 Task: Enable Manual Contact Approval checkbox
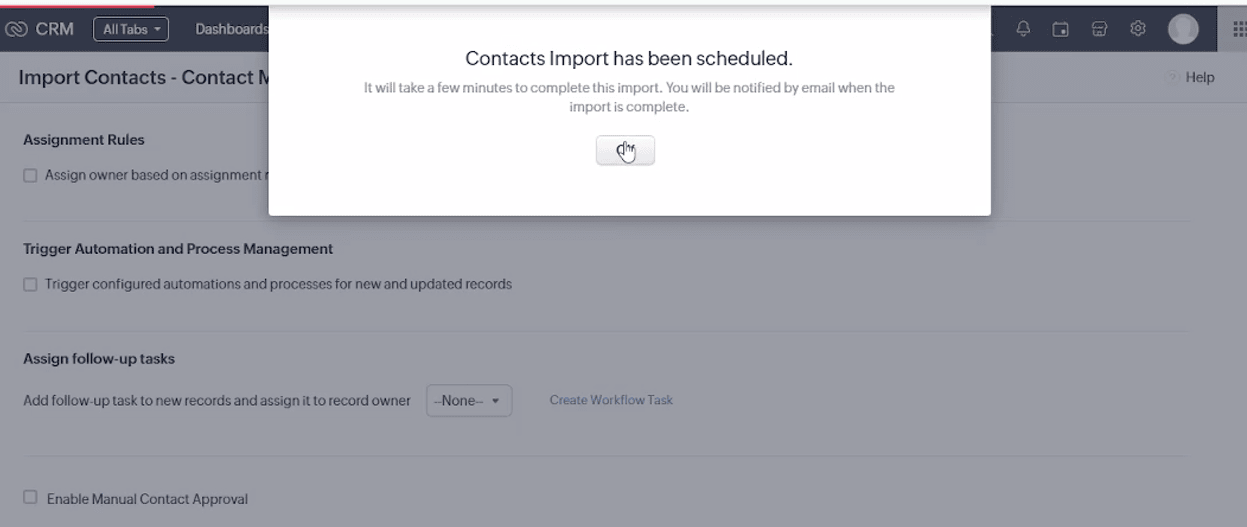point(30,497)
